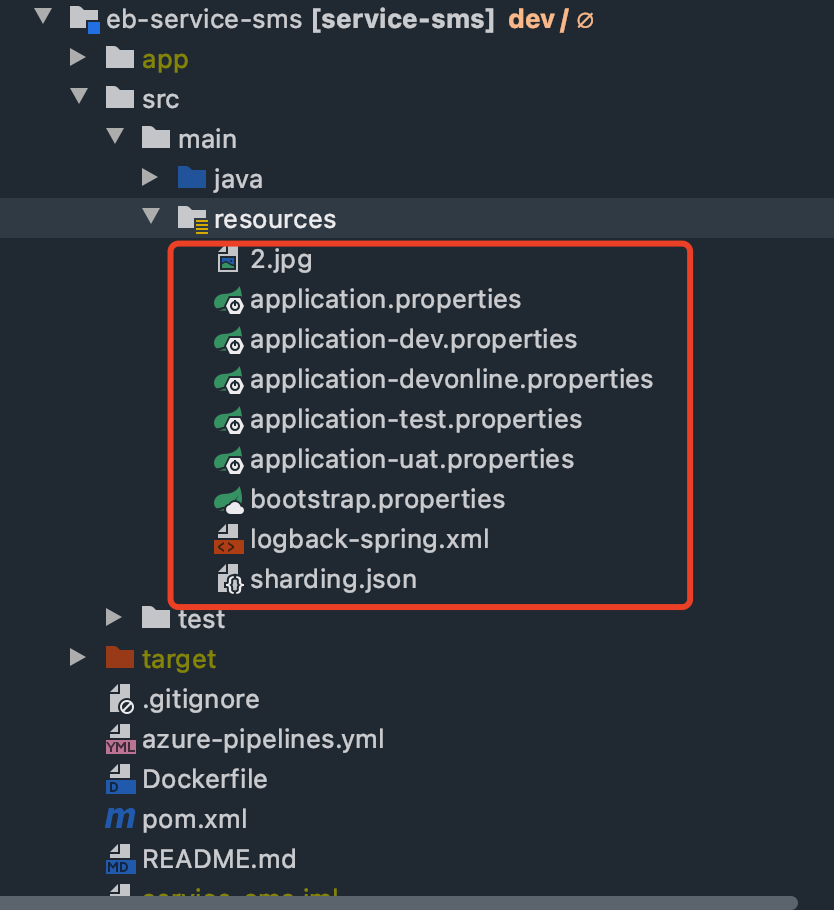834x910 pixels.
Task: Click the Dockerfile icon
Action: [x=120, y=779]
